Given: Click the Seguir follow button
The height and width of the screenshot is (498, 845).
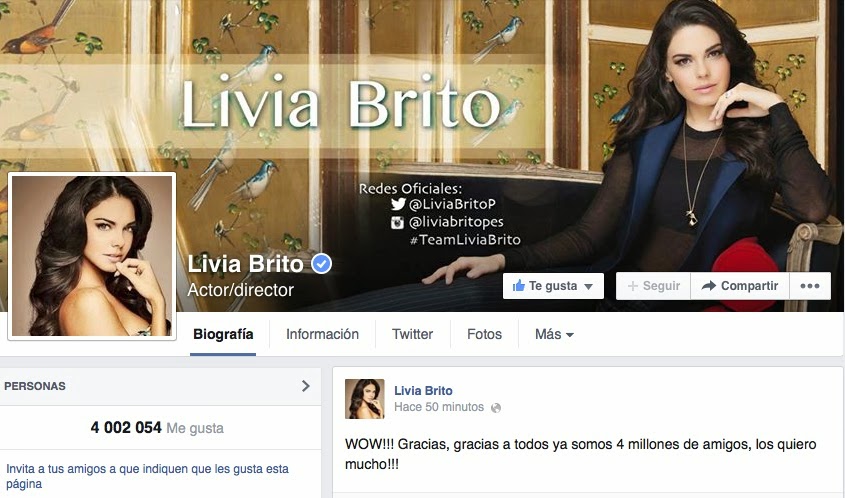Looking at the screenshot, I should (x=653, y=286).
